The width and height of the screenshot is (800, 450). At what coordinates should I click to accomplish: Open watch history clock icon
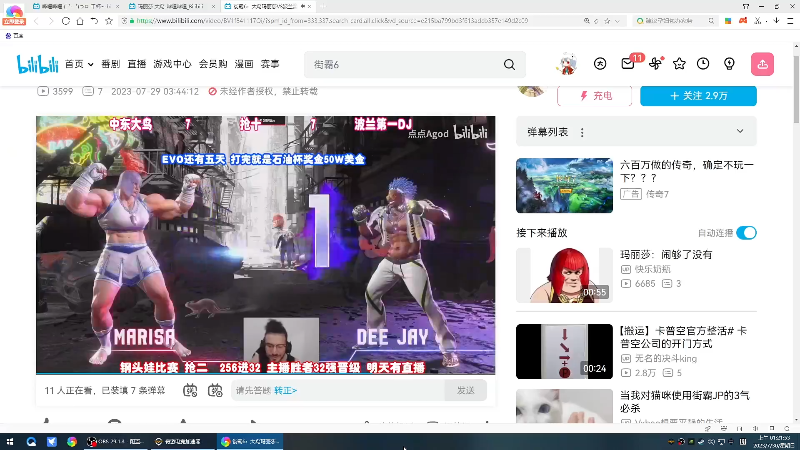coord(703,64)
